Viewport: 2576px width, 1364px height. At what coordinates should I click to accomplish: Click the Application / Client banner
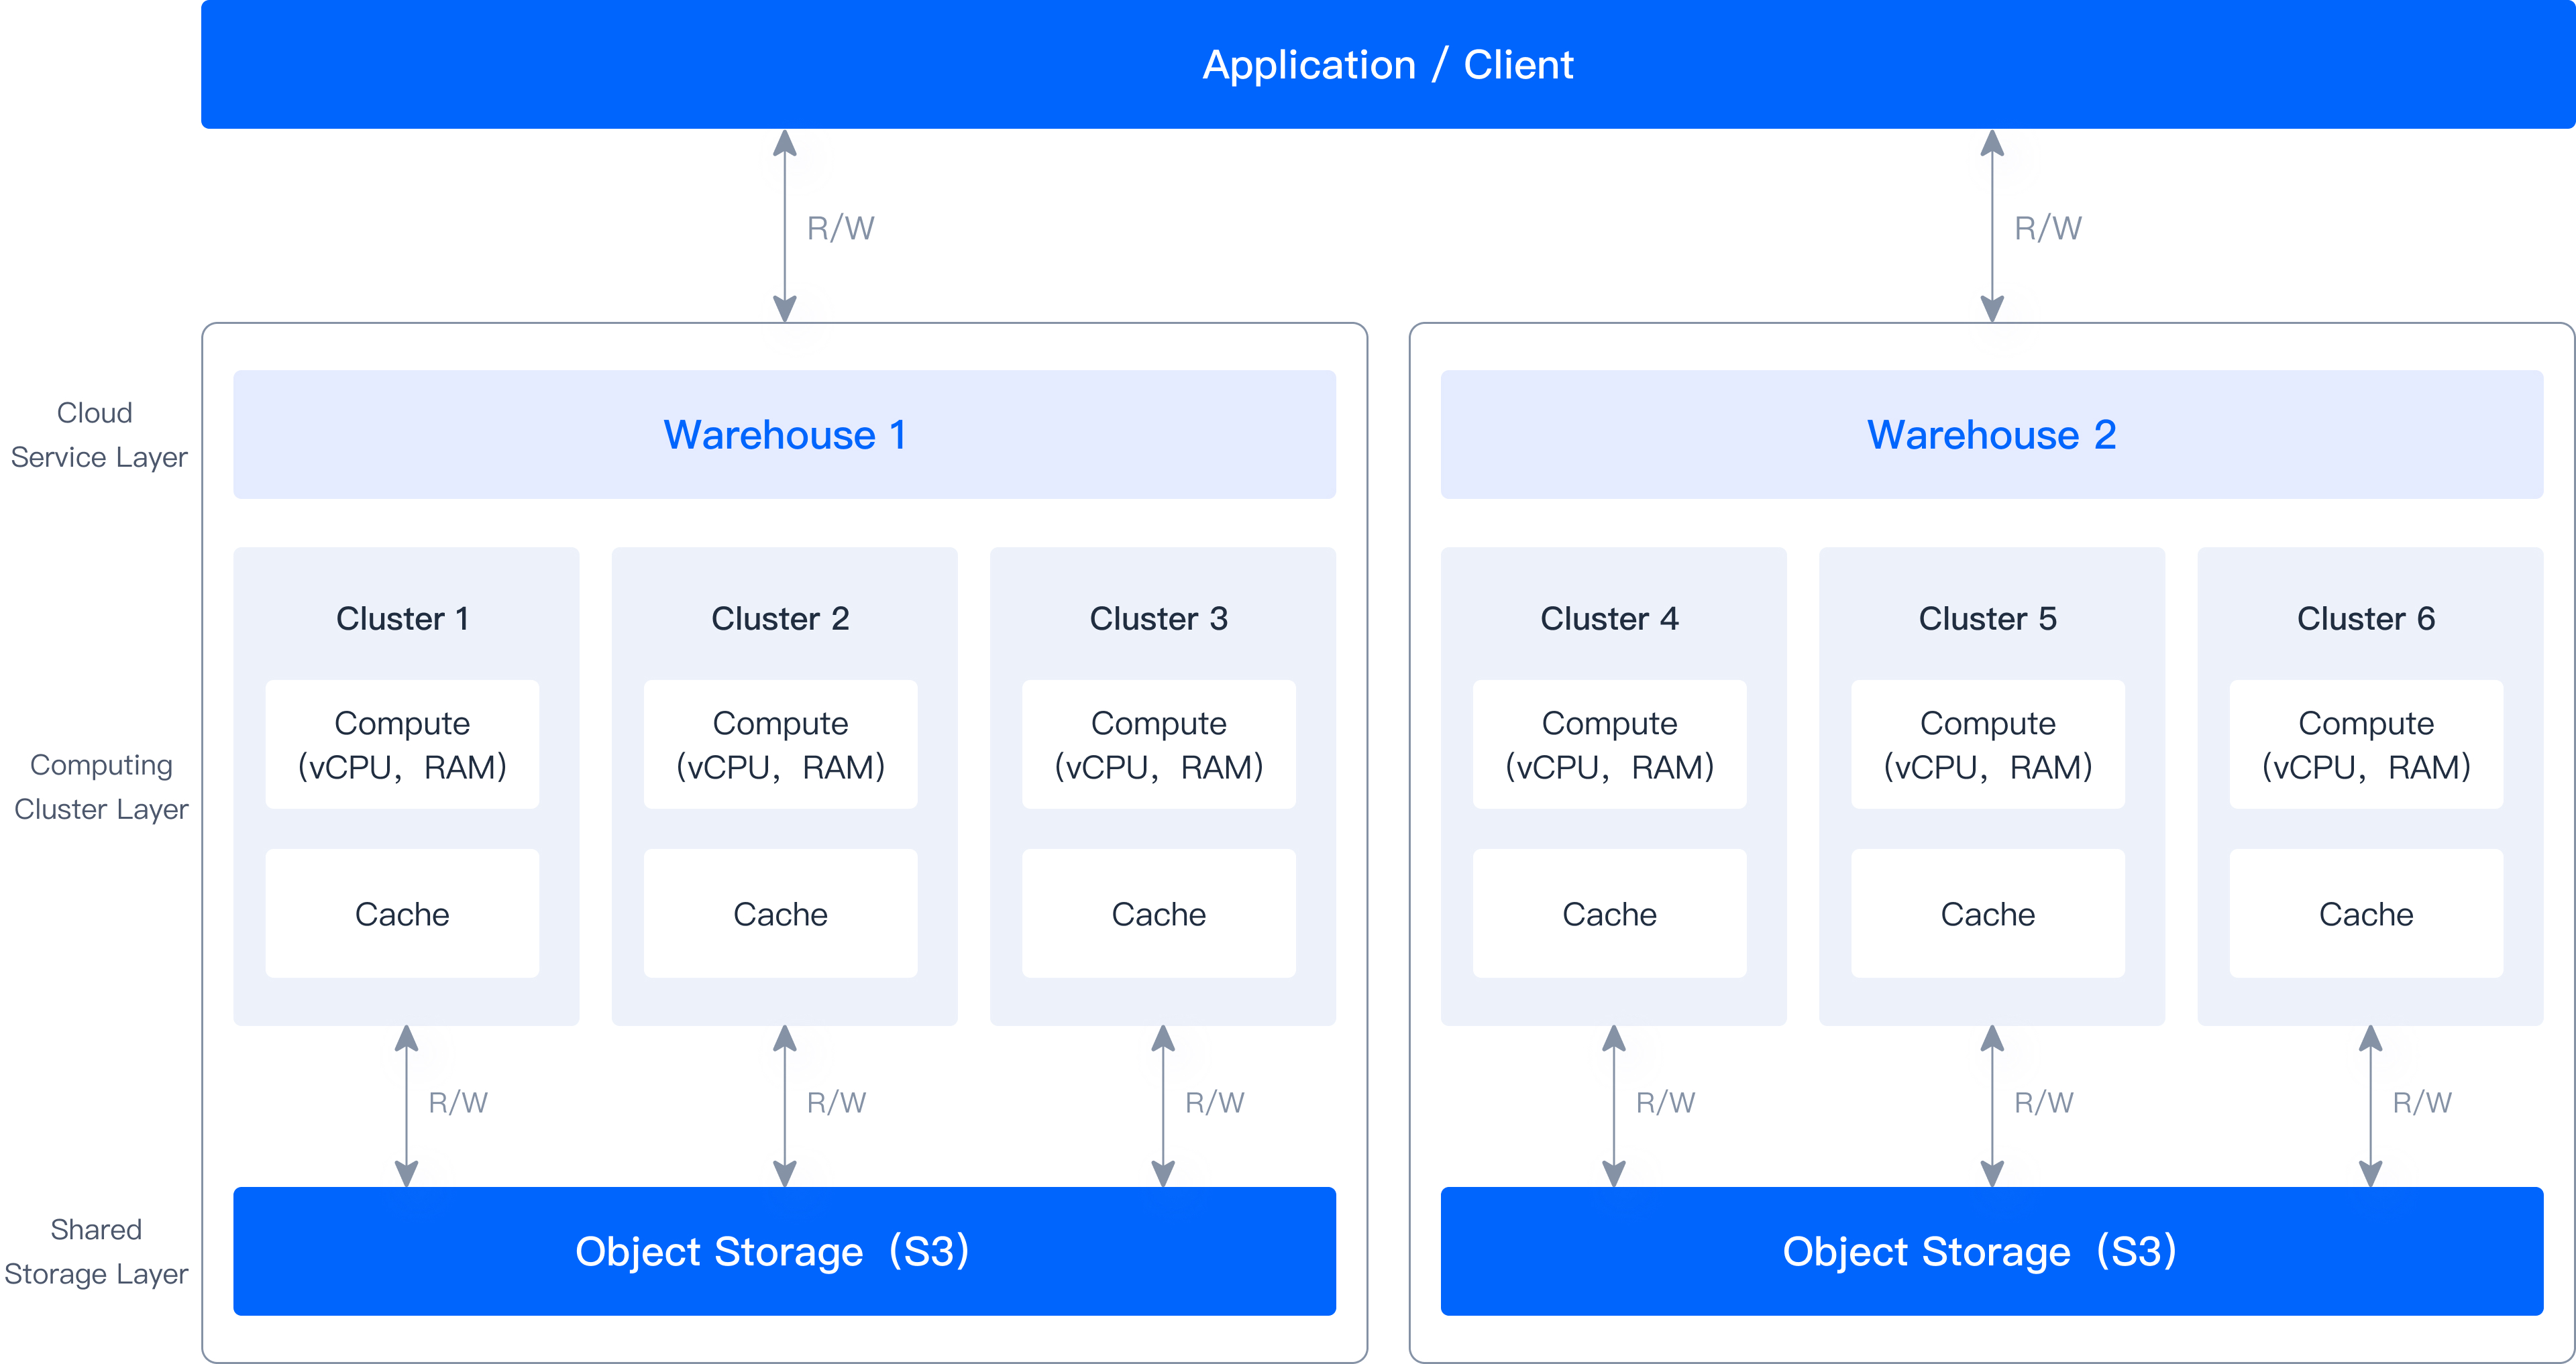(1388, 64)
